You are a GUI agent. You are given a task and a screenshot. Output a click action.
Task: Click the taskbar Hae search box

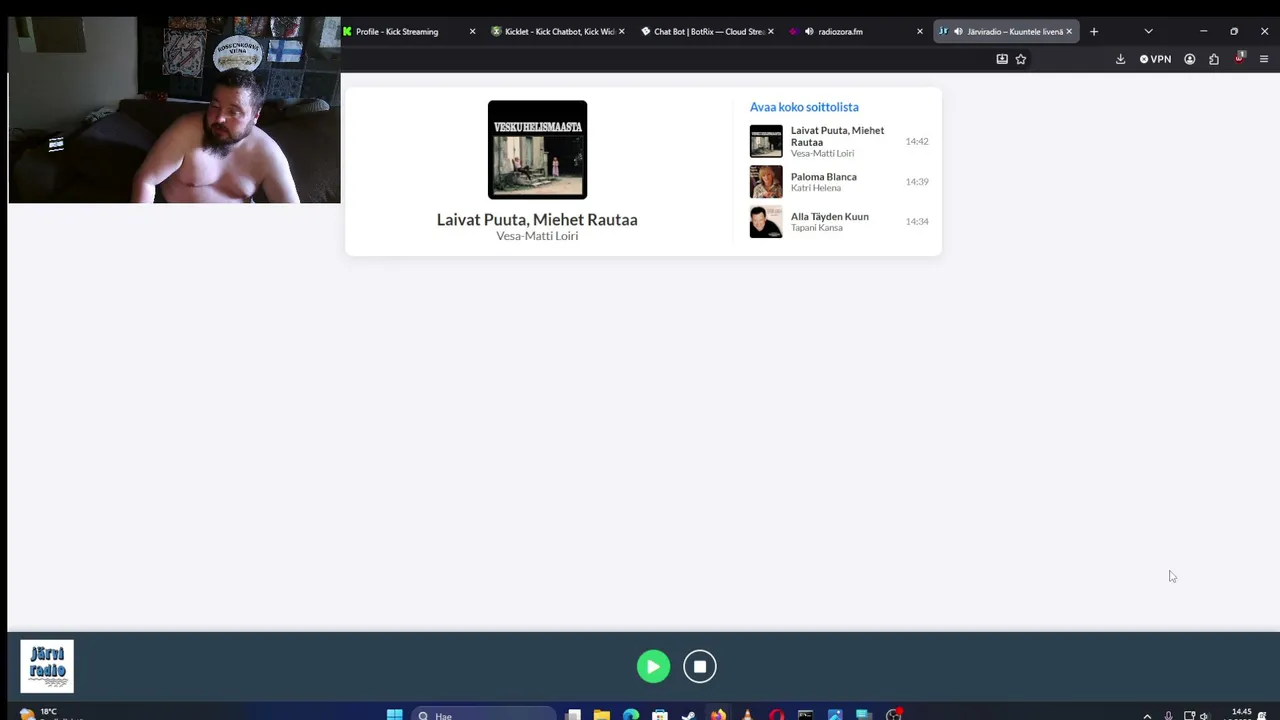[x=483, y=715]
